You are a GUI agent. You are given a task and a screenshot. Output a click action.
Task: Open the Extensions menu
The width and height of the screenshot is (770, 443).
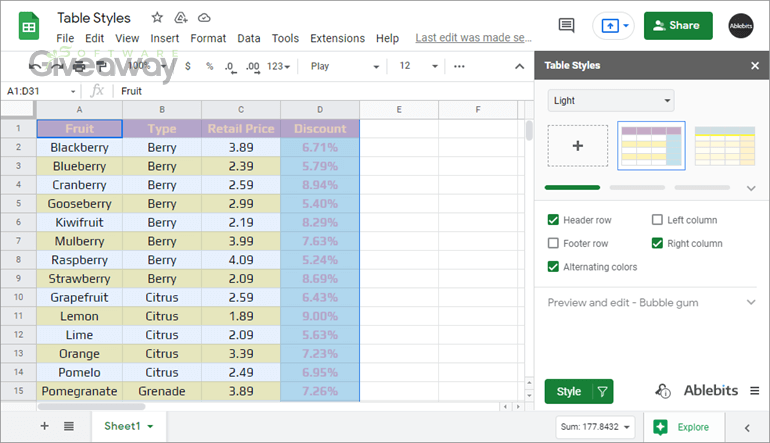[x=337, y=38]
